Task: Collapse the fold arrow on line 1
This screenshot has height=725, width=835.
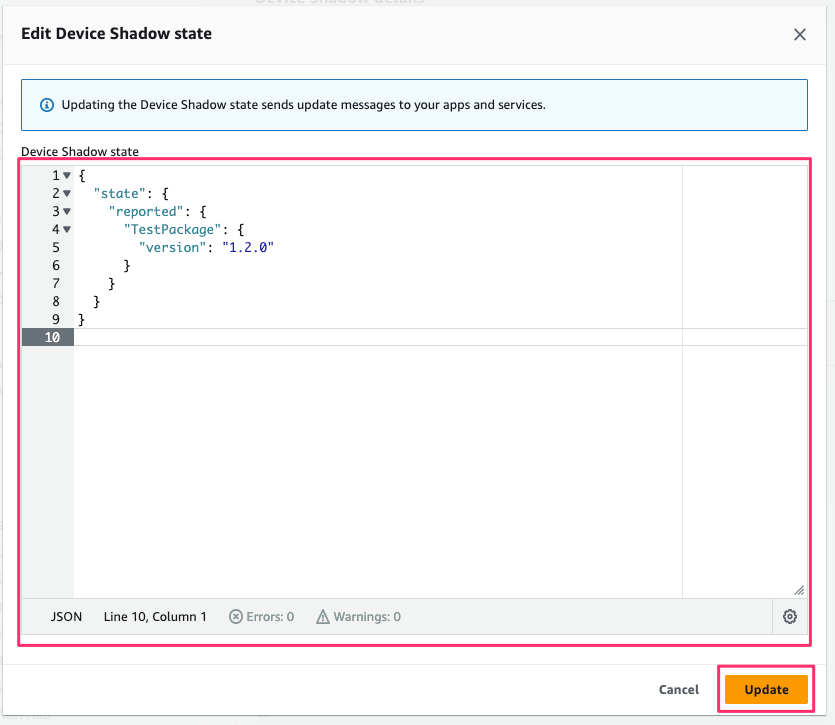Action: coord(67,175)
